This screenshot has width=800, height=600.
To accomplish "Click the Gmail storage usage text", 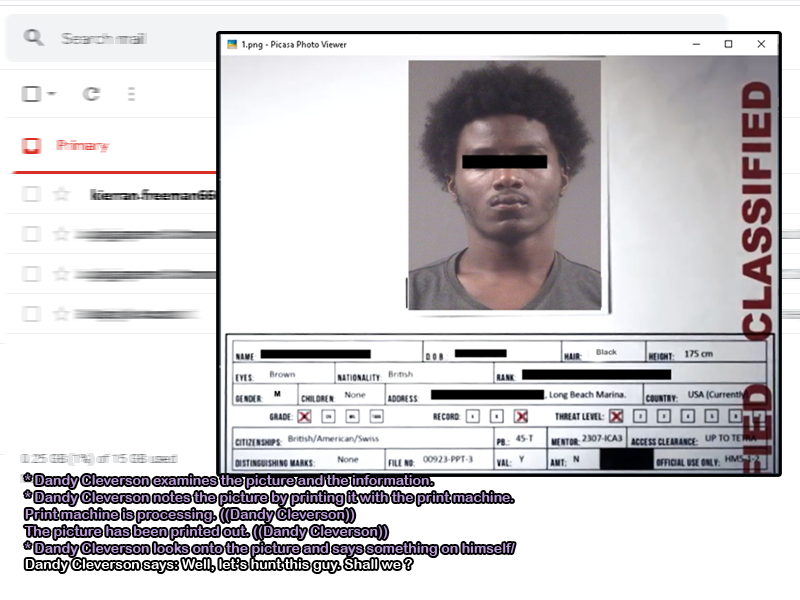I will [x=99, y=459].
